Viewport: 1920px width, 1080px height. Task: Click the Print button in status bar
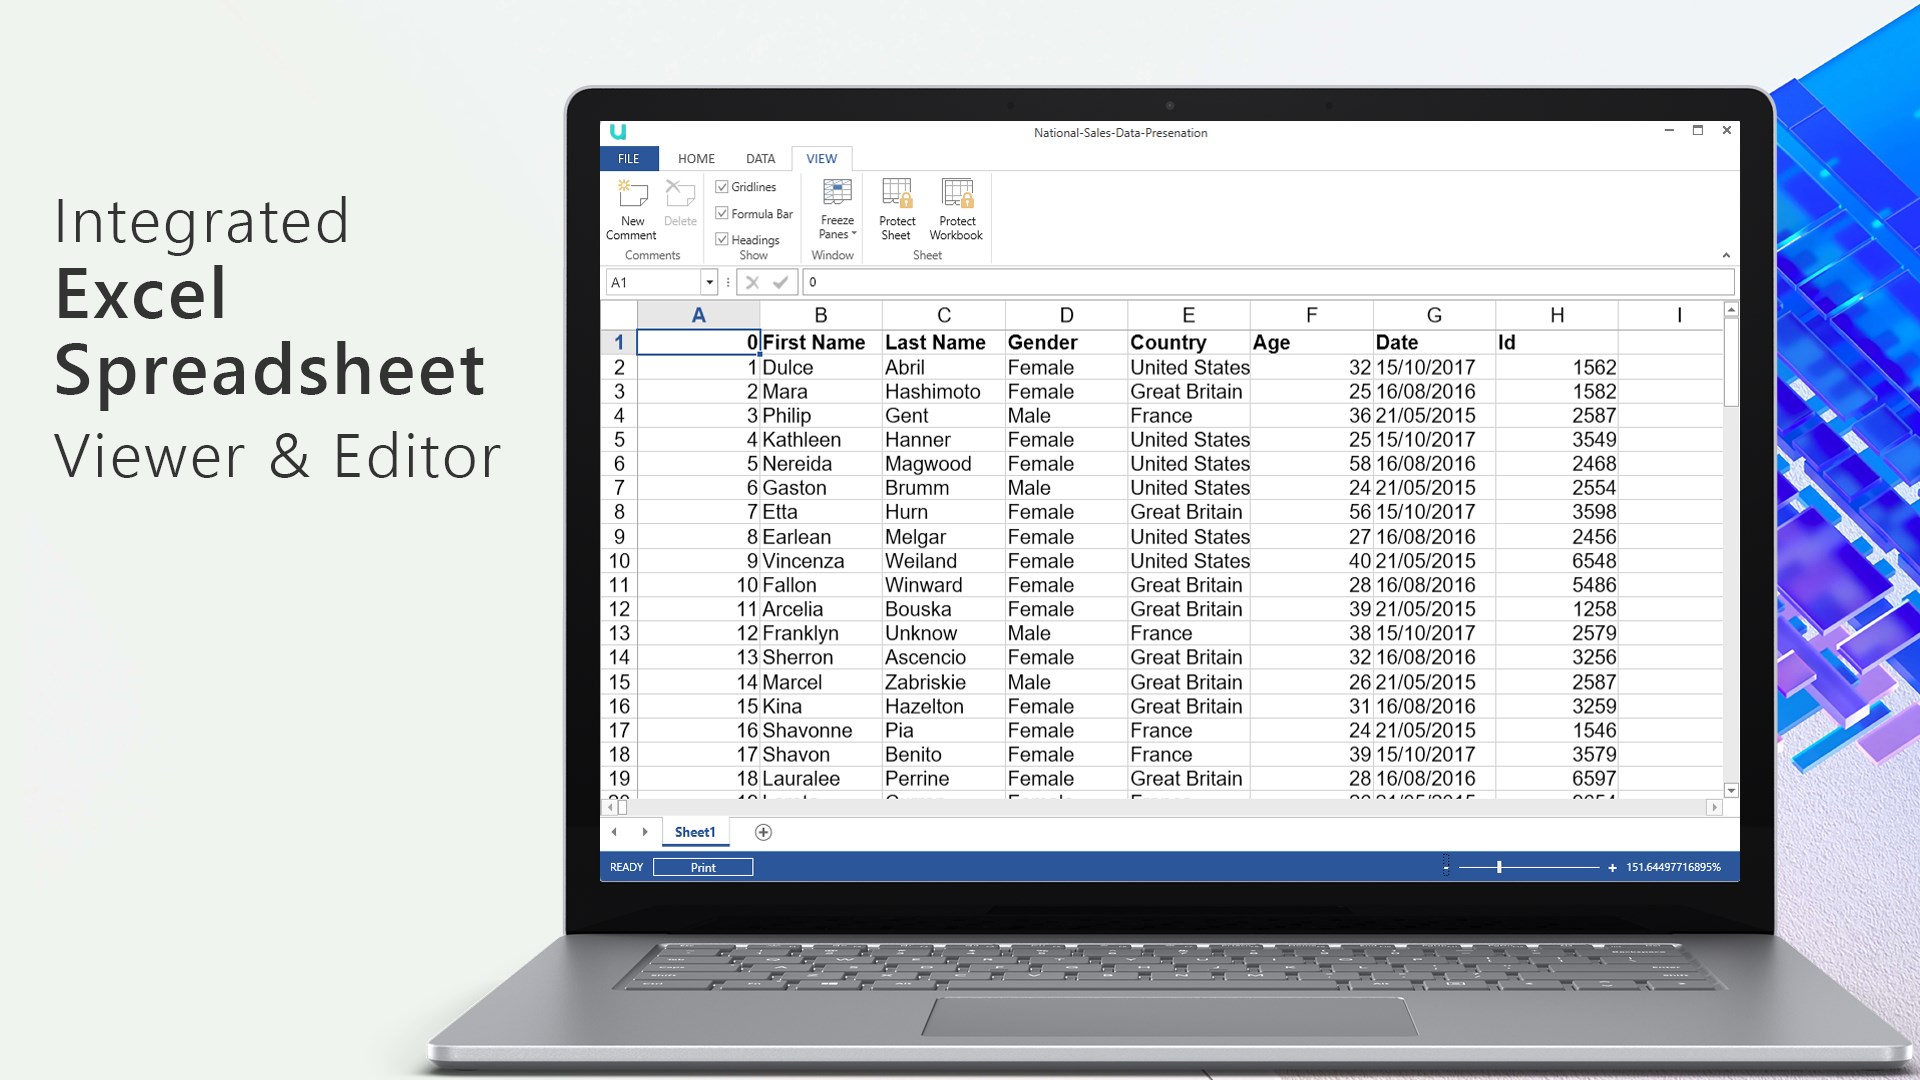pyautogui.click(x=703, y=868)
